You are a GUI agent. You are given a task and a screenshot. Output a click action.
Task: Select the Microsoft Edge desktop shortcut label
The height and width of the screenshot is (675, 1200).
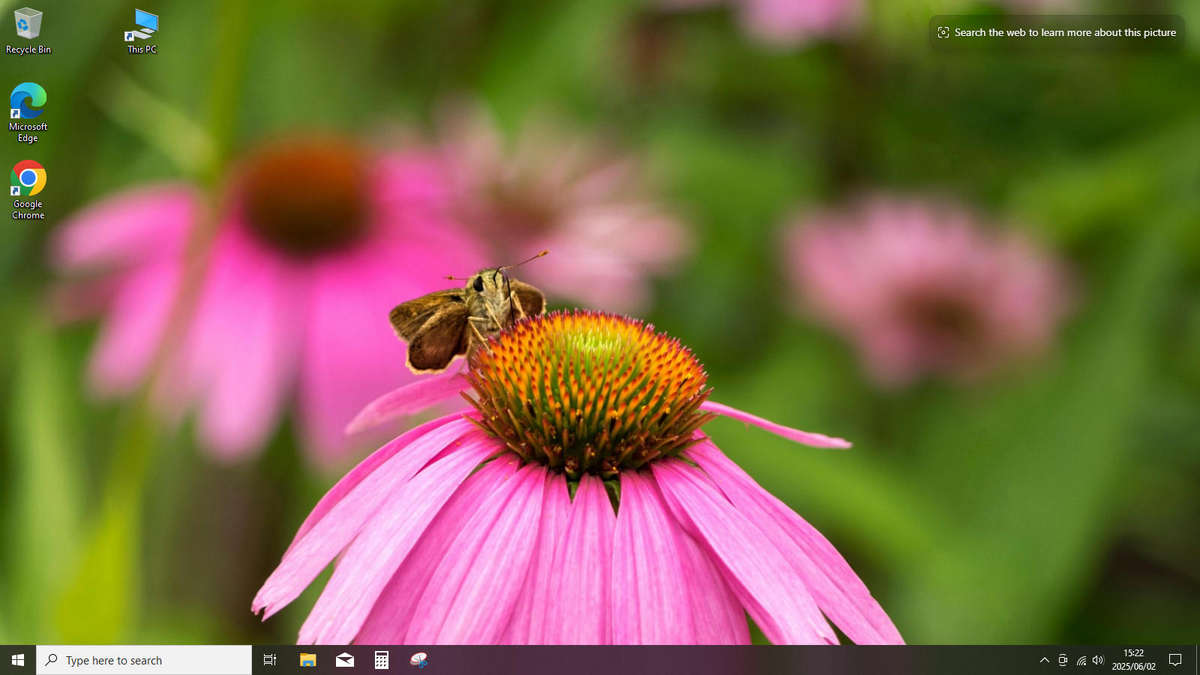click(27, 133)
